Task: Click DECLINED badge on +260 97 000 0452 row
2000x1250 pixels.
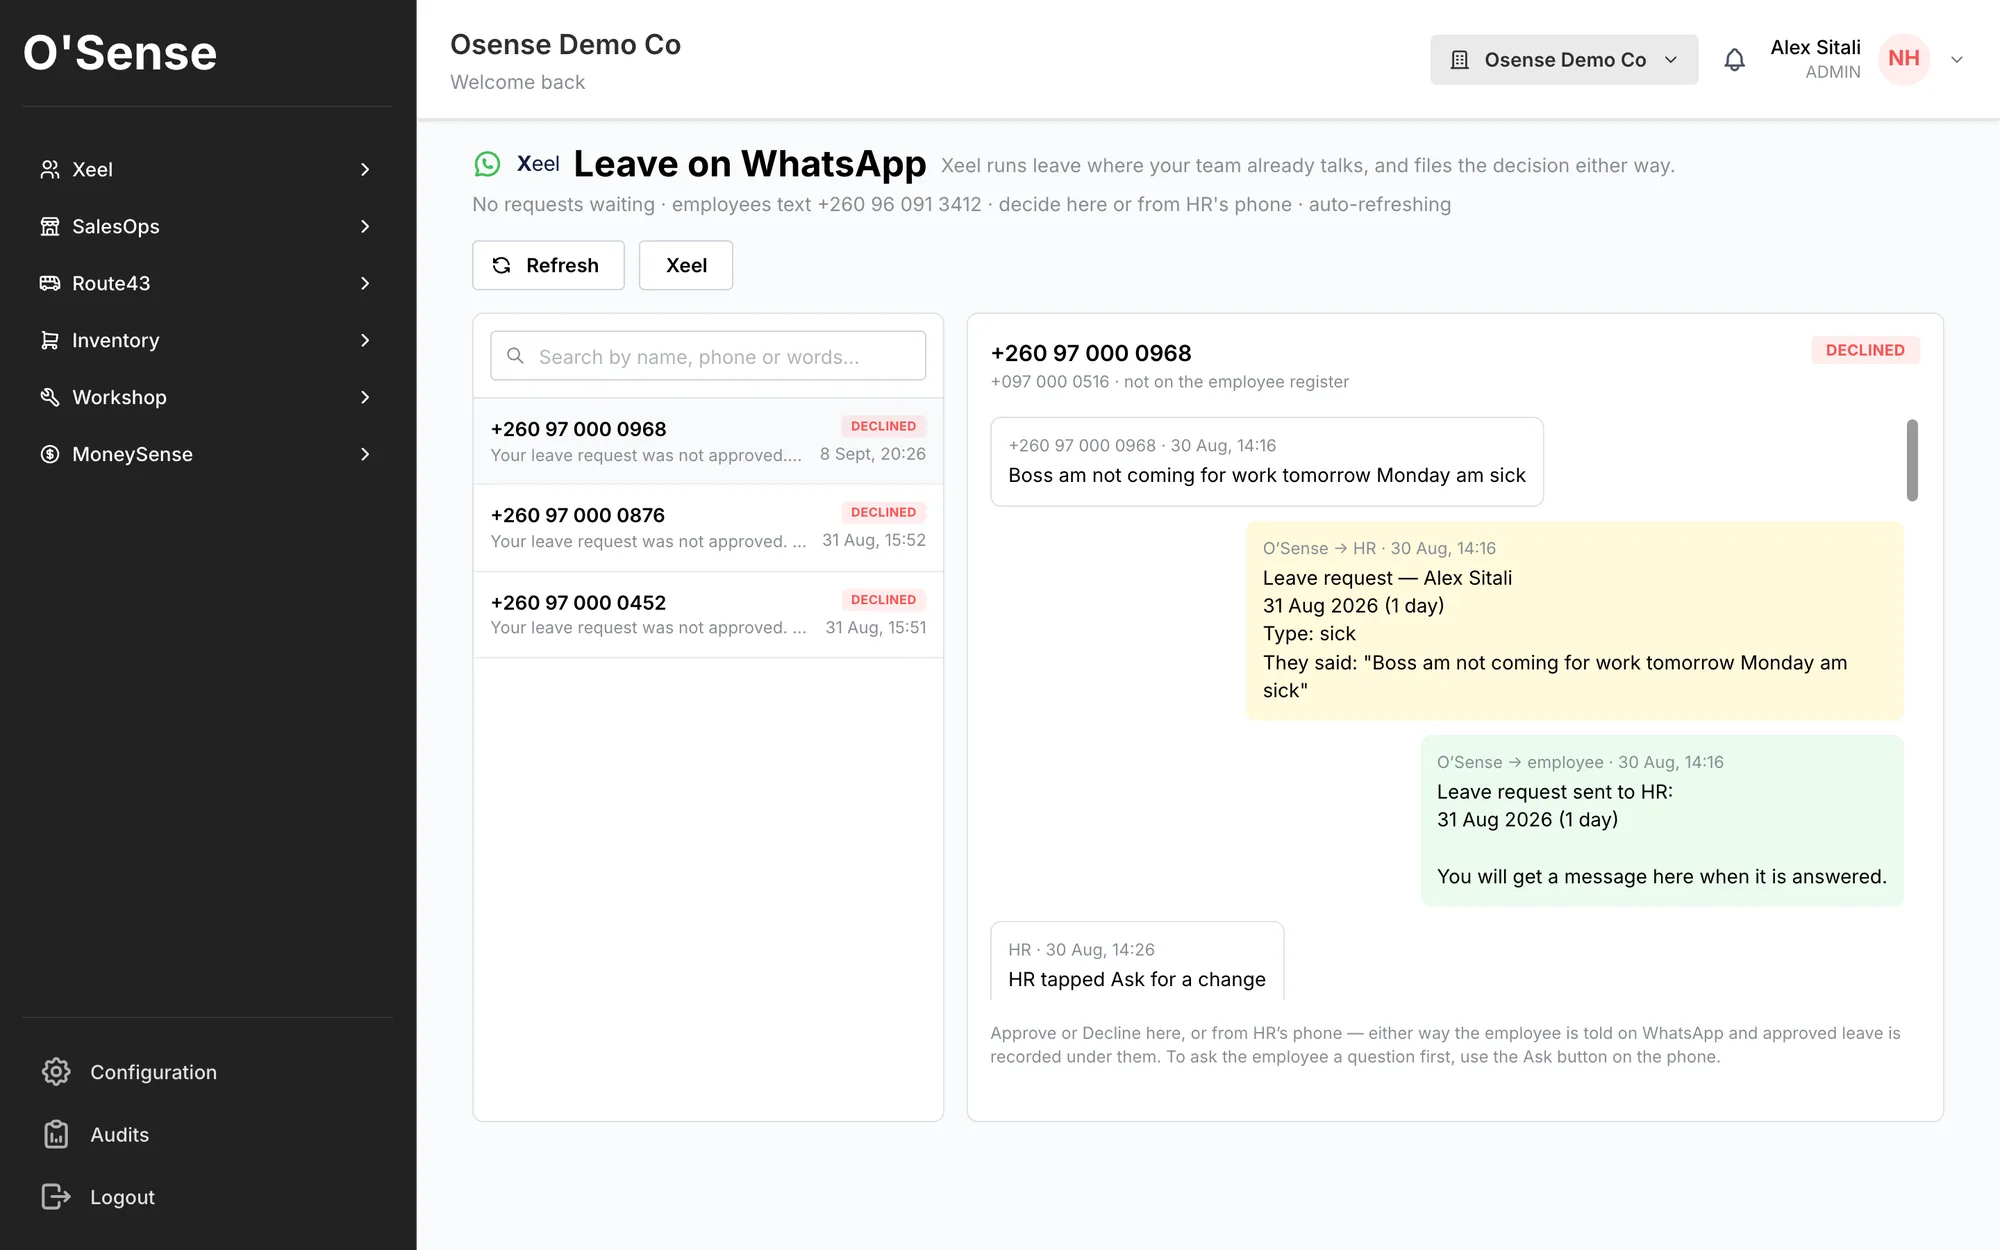Action: [883, 600]
